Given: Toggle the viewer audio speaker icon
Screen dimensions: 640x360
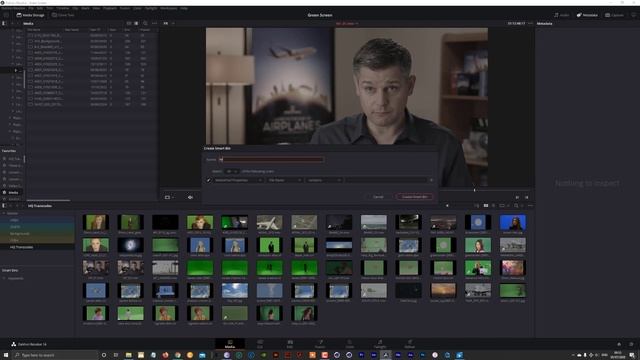Looking at the screenshot, I should 190,197.
